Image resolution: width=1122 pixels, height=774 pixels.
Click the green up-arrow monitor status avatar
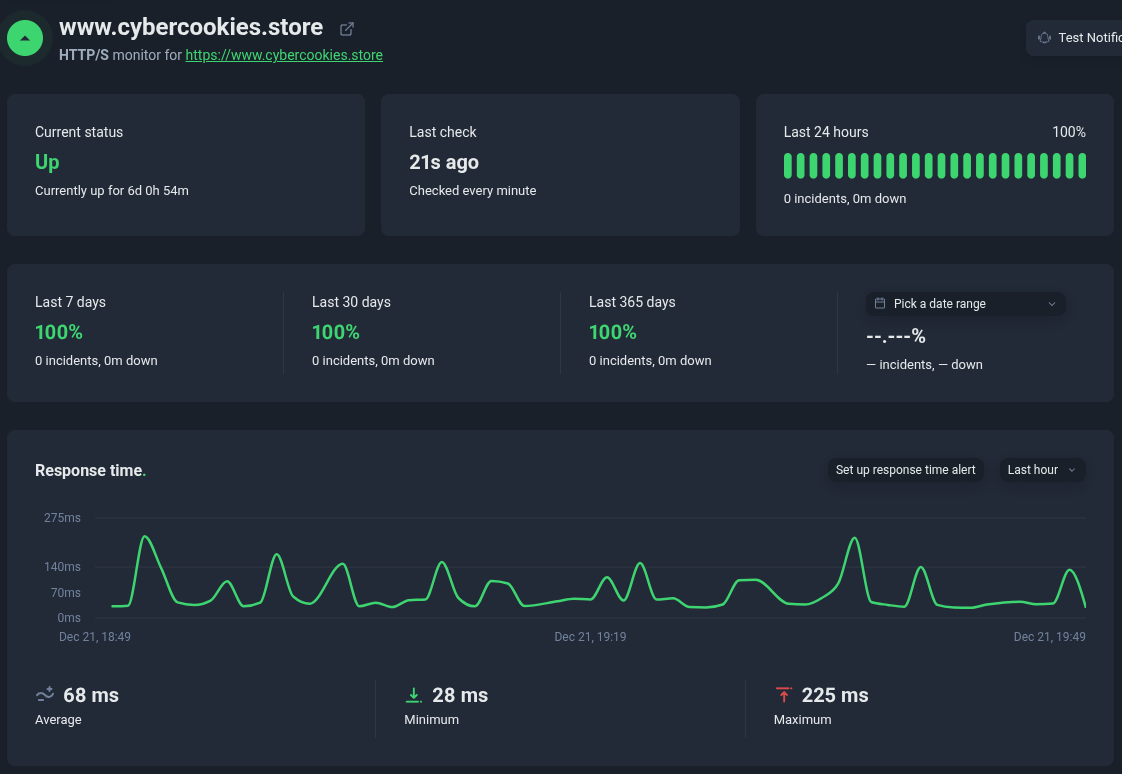24,38
